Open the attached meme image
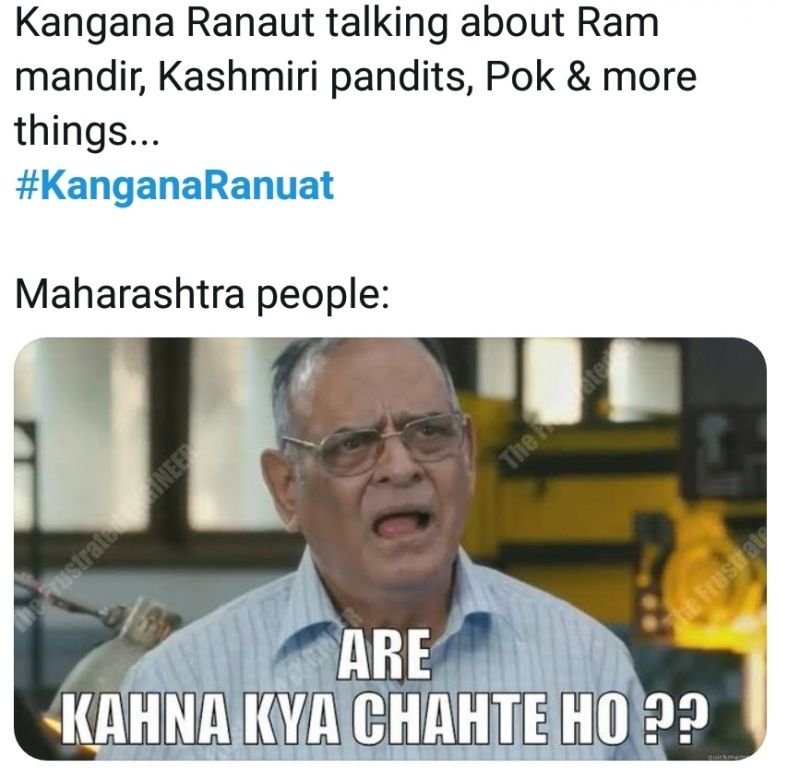The image size is (800, 768). click(390, 548)
